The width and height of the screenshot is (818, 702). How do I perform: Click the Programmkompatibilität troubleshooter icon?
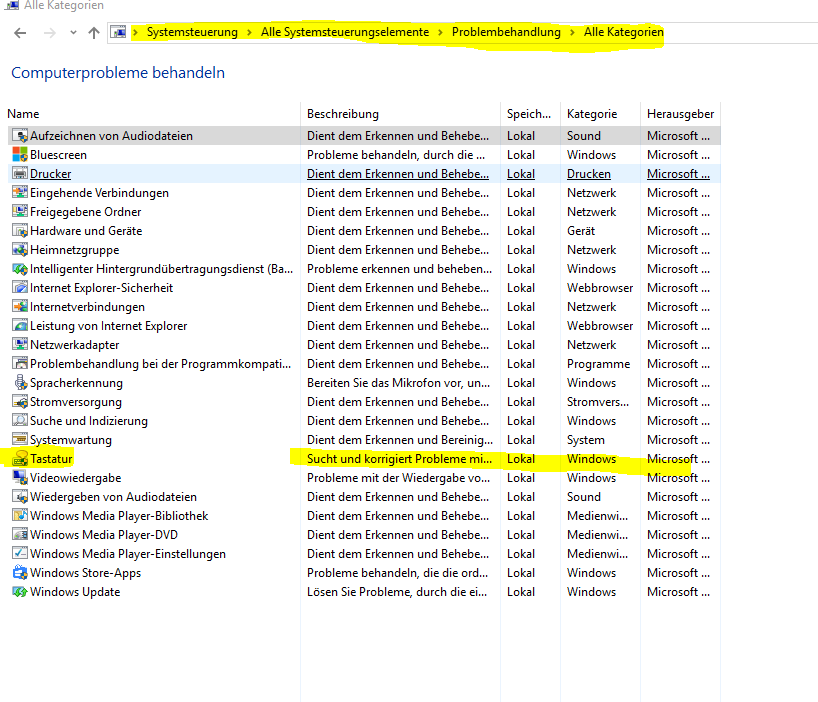(20, 364)
